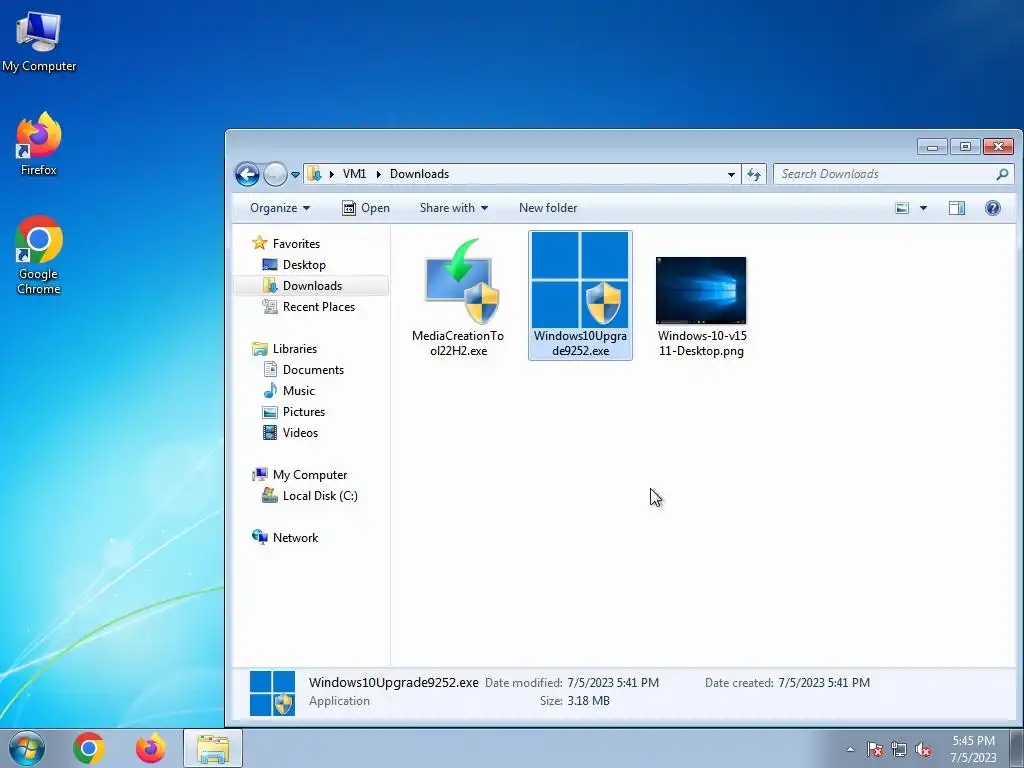Screen dimensions: 1024x768
Task: Close the Downloads Explorer window
Action: (x=998, y=147)
